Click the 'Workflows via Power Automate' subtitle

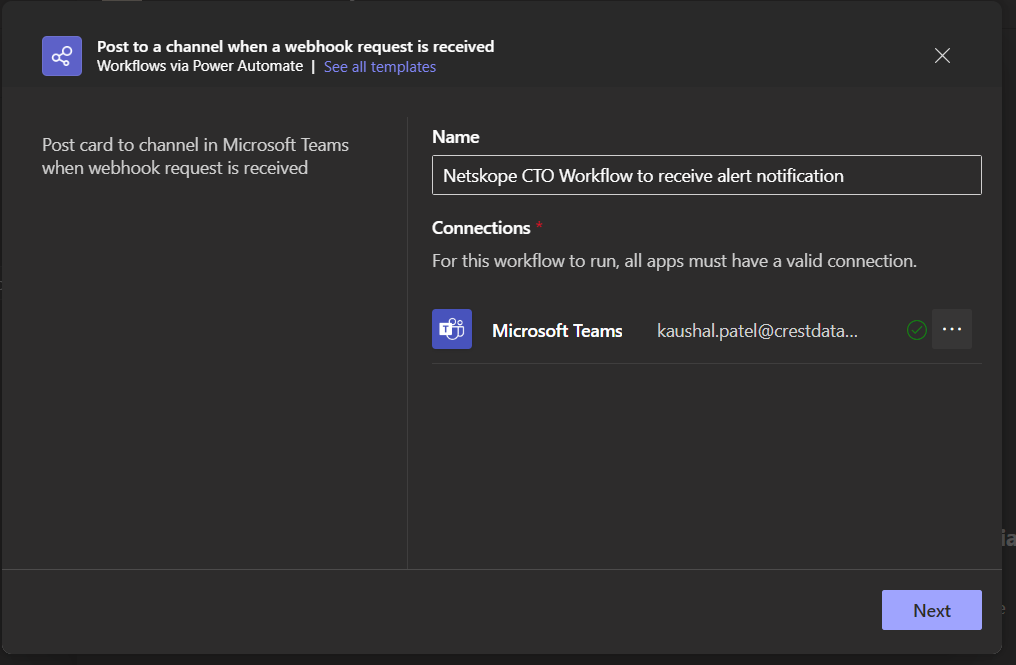pyautogui.click(x=200, y=66)
